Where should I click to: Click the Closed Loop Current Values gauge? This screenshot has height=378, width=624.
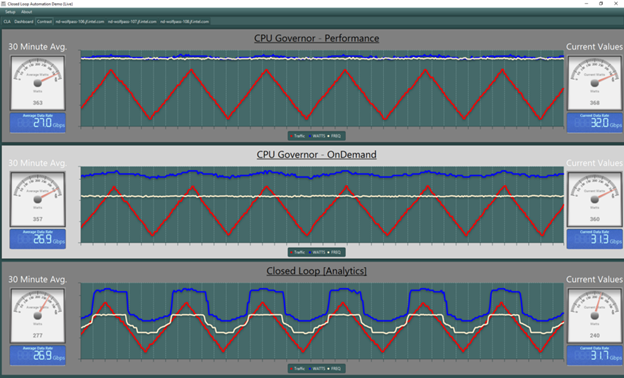click(595, 316)
